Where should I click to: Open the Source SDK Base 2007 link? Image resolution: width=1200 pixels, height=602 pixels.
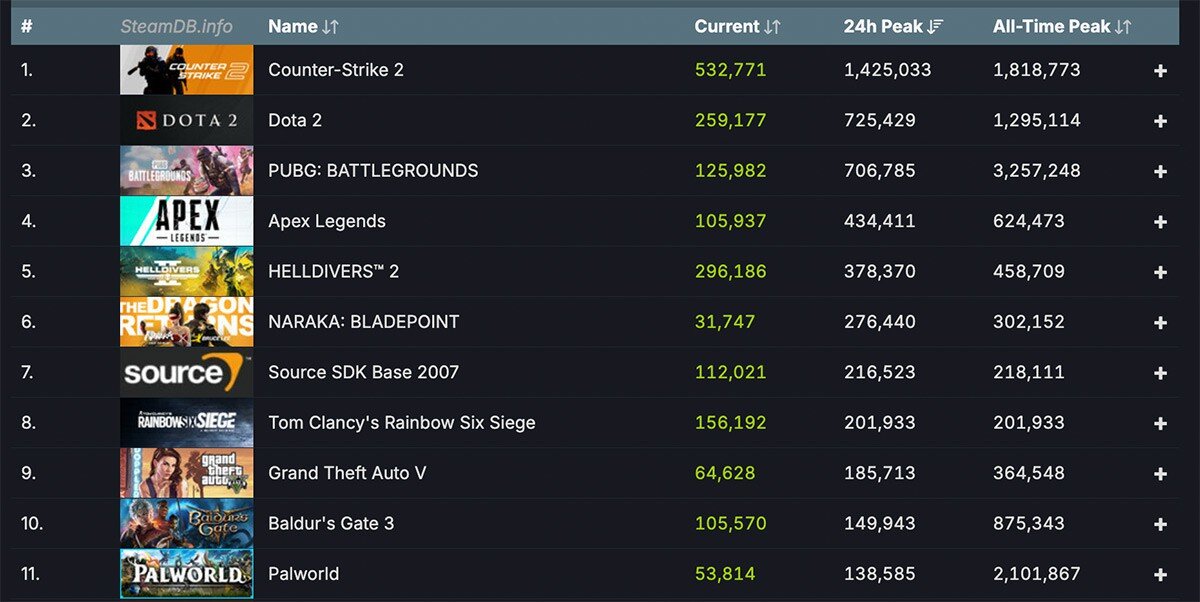pyautogui.click(x=364, y=372)
